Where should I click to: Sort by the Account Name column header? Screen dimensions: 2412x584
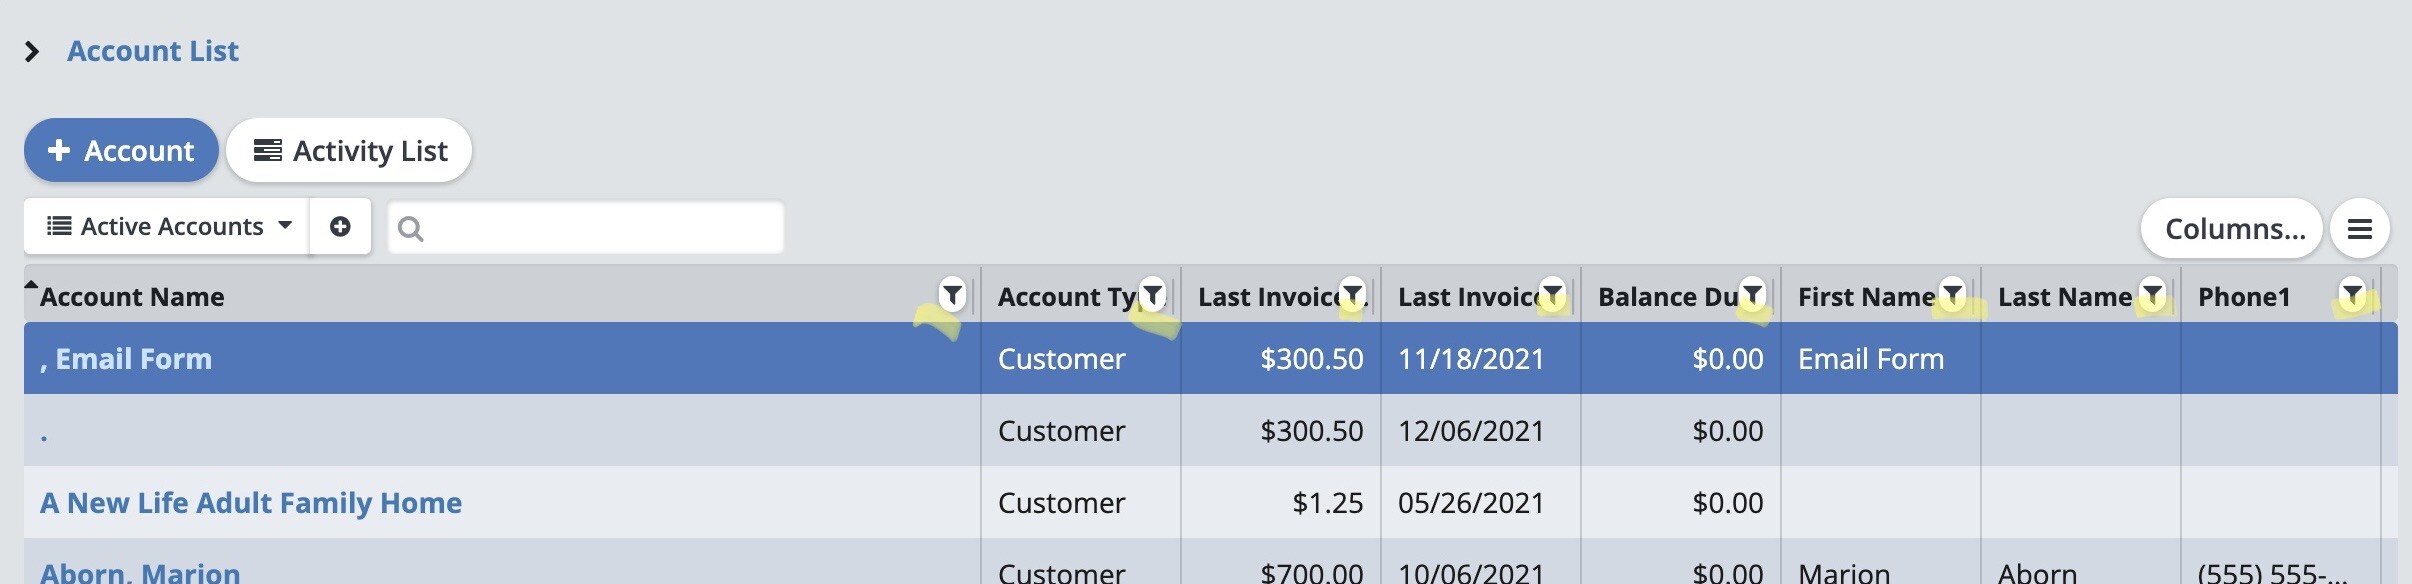[132, 297]
